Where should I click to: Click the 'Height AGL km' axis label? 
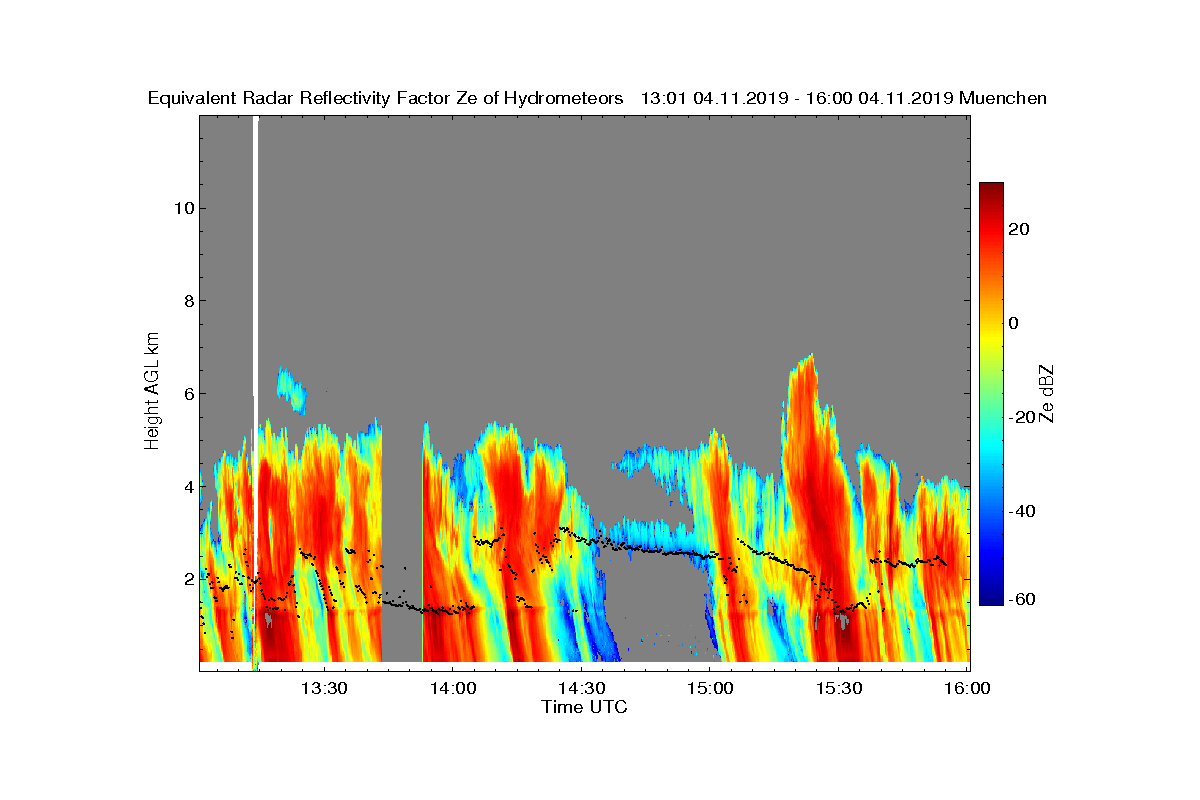[x=152, y=390]
